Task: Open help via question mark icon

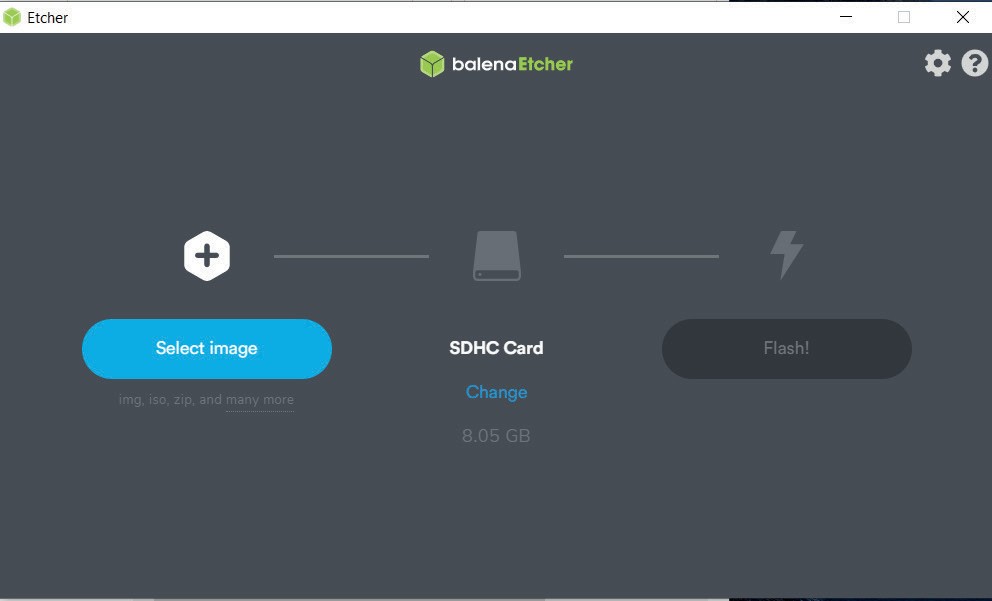Action: [974, 63]
